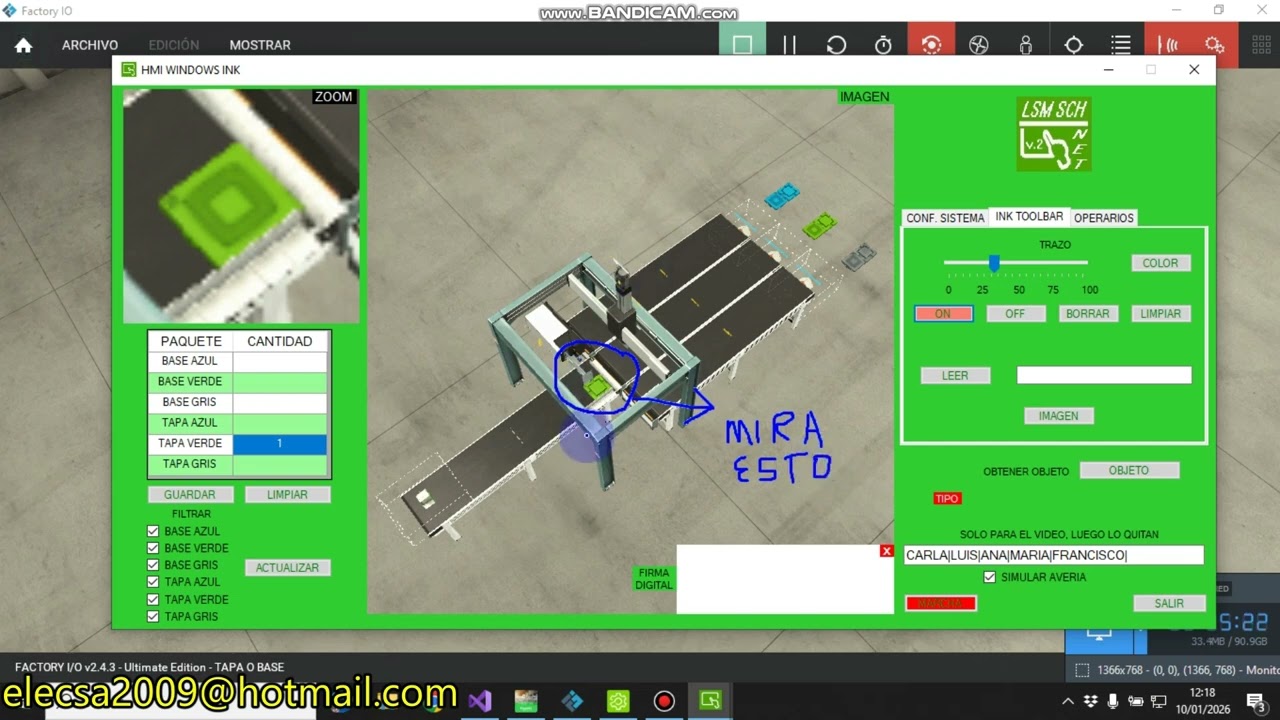
Task: Click the BORRAR button
Action: pyautogui.click(x=1087, y=314)
